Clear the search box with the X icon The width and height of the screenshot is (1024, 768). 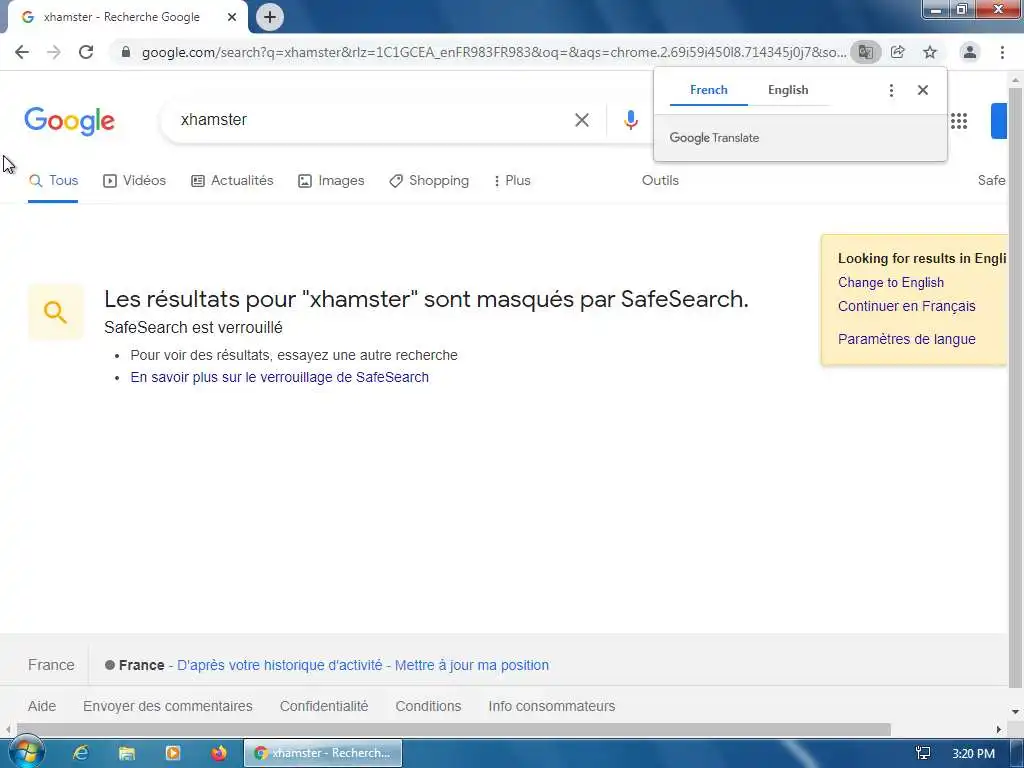click(x=582, y=120)
